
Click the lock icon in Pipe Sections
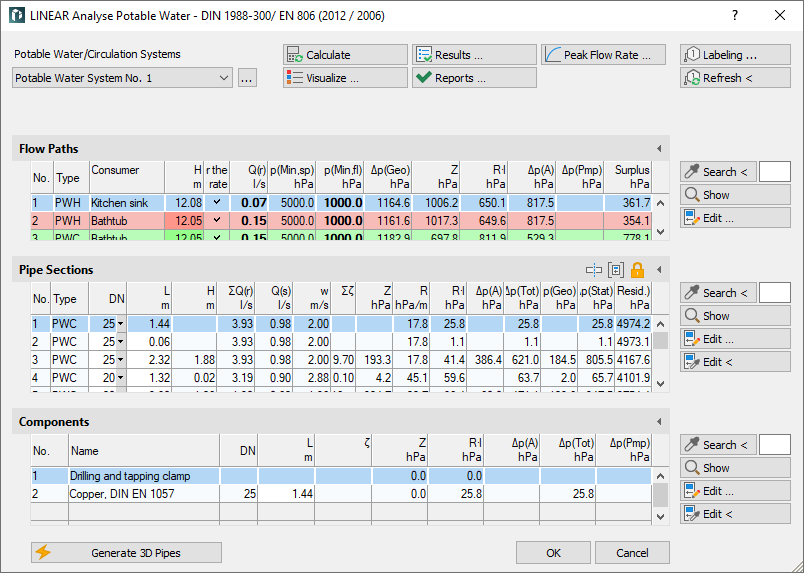(637, 270)
